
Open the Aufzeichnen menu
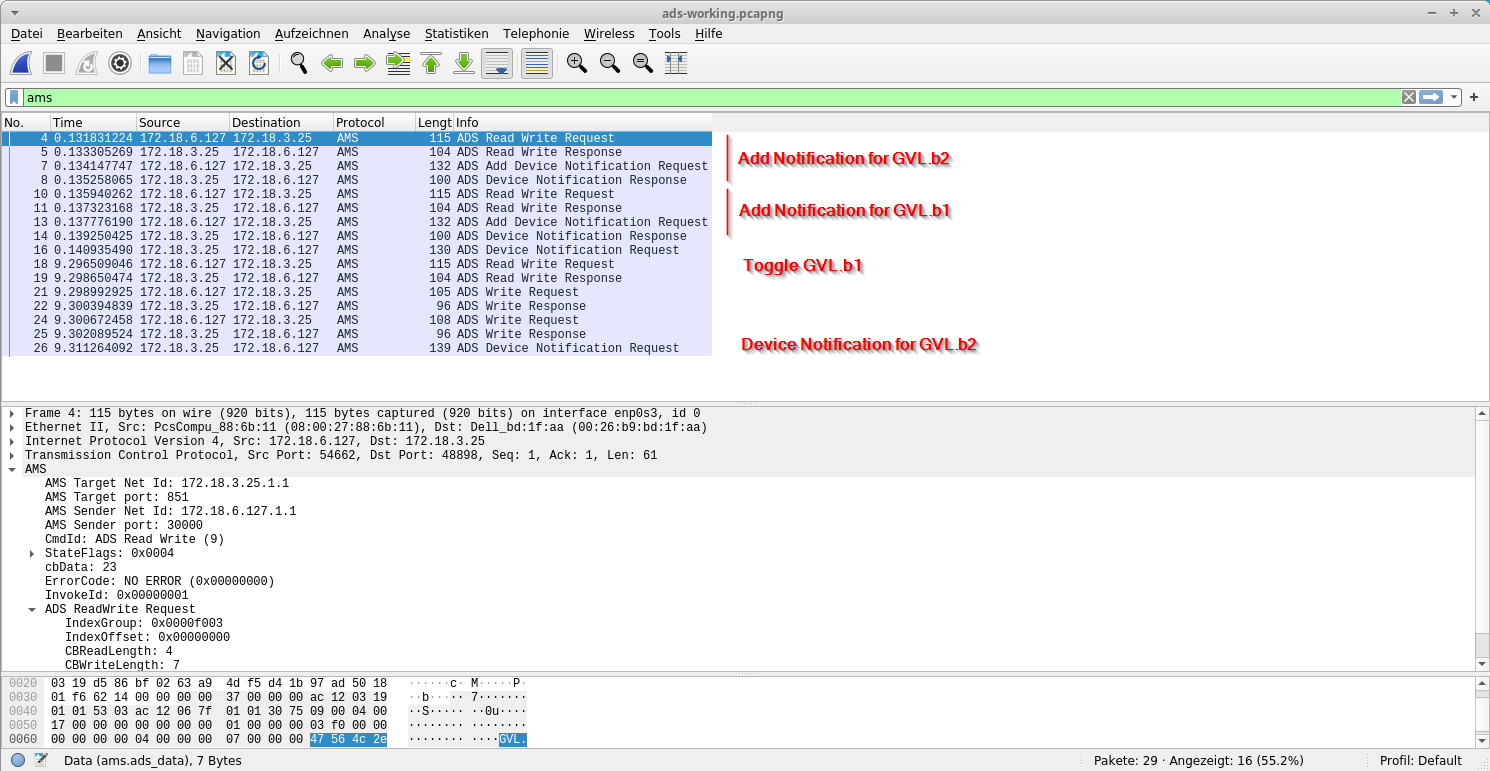[312, 33]
